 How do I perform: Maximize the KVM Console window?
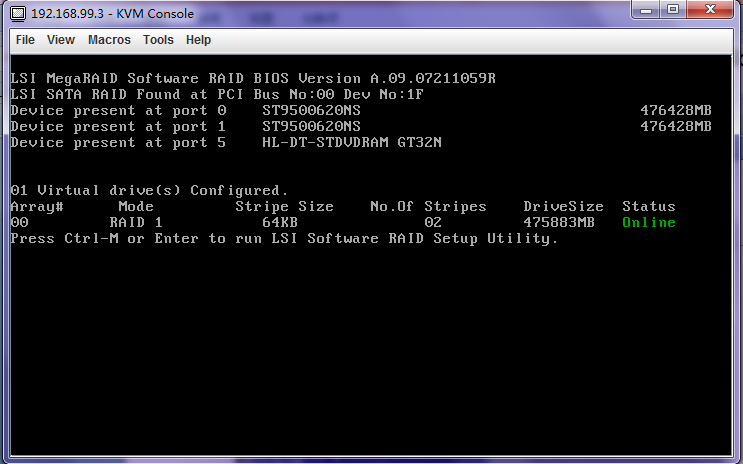673,9
